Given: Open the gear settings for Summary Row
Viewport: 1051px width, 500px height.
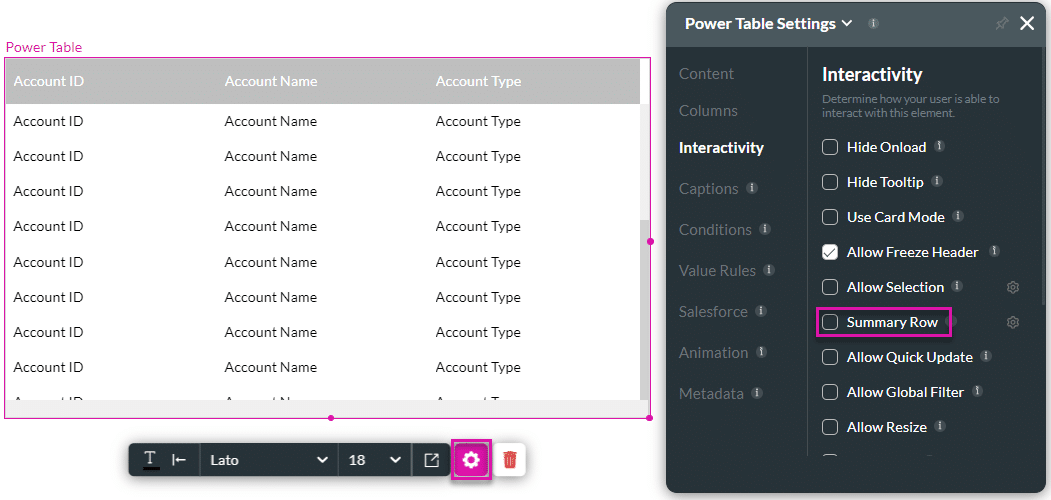Looking at the screenshot, I should (1013, 322).
